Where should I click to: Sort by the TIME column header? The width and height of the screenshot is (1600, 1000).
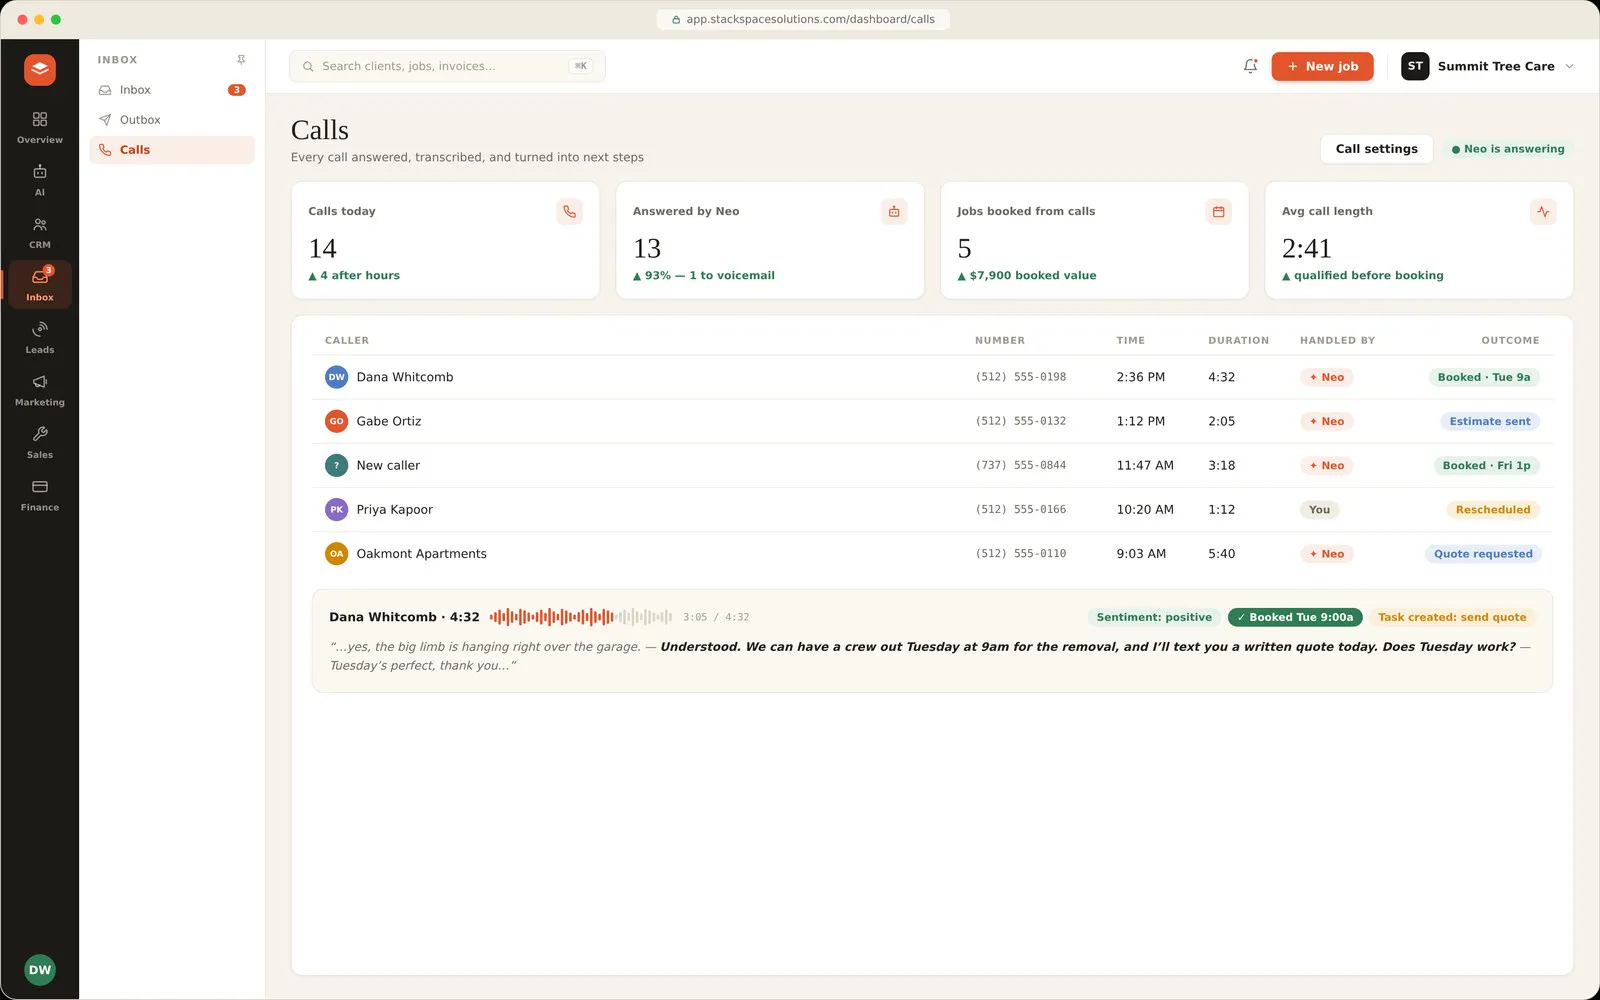click(1131, 340)
